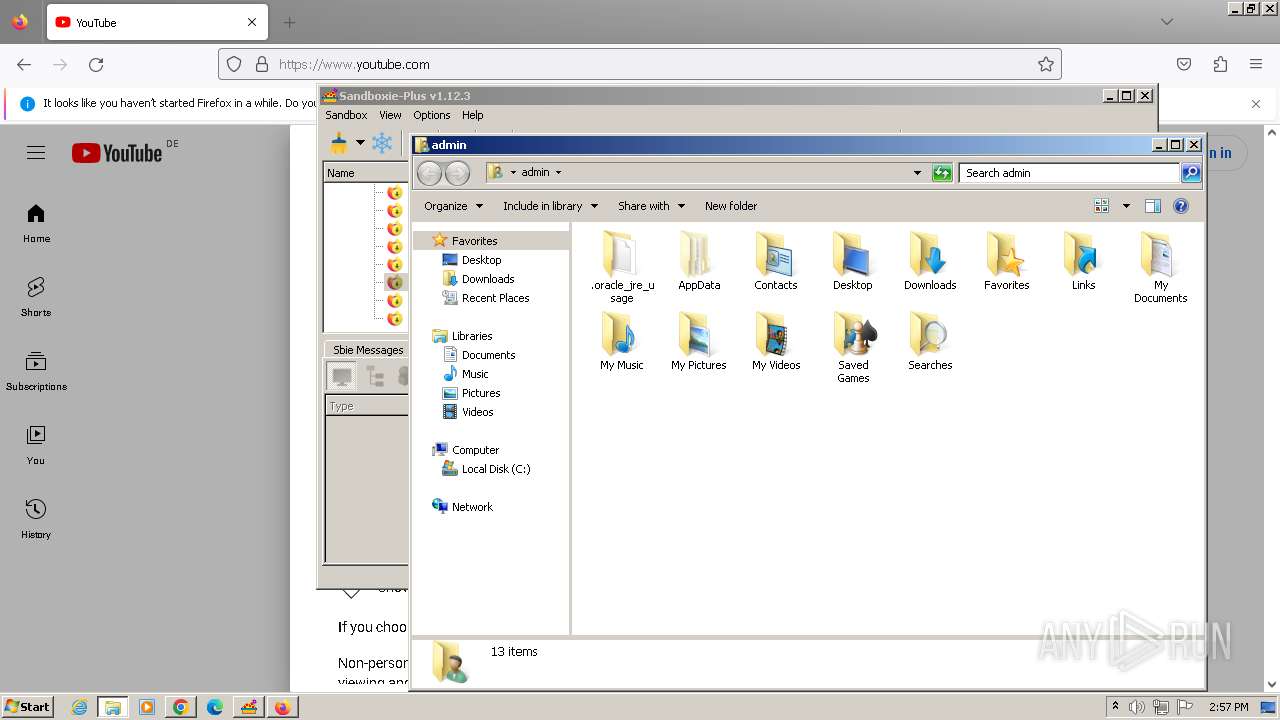Click the search magnifier in Explorer
This screenshot has width=1280, height=720.
pyautogui.click(x=1191, y=173)
